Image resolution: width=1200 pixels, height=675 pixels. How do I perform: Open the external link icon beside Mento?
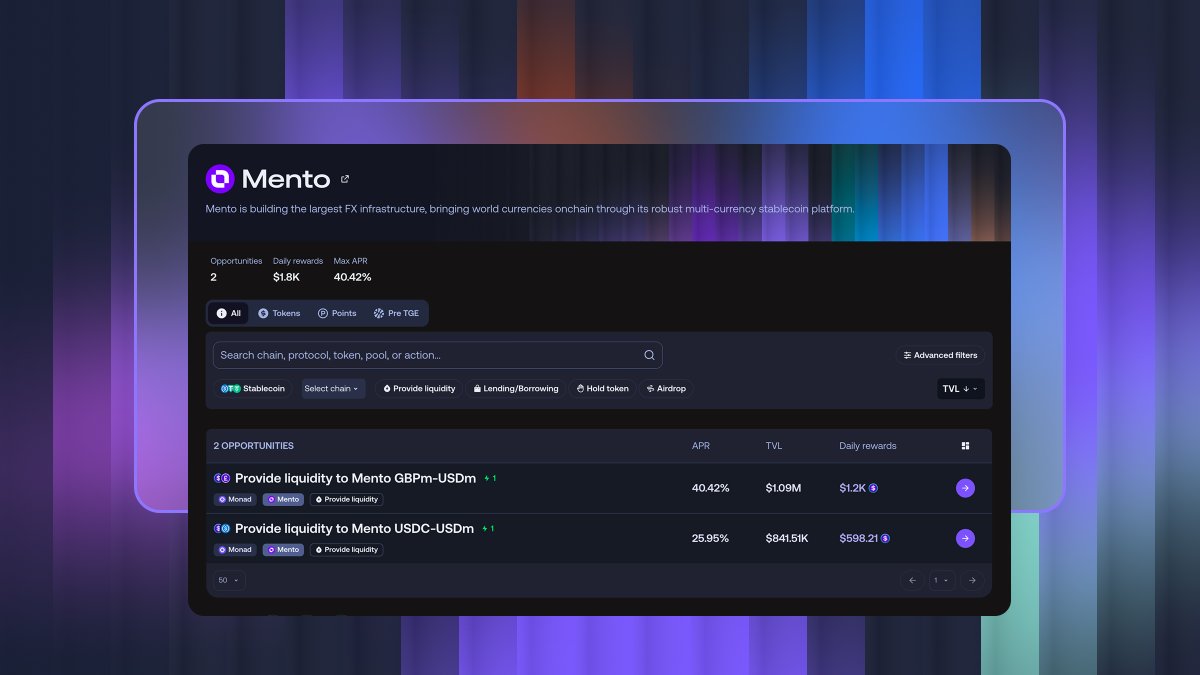click(345, 179)
